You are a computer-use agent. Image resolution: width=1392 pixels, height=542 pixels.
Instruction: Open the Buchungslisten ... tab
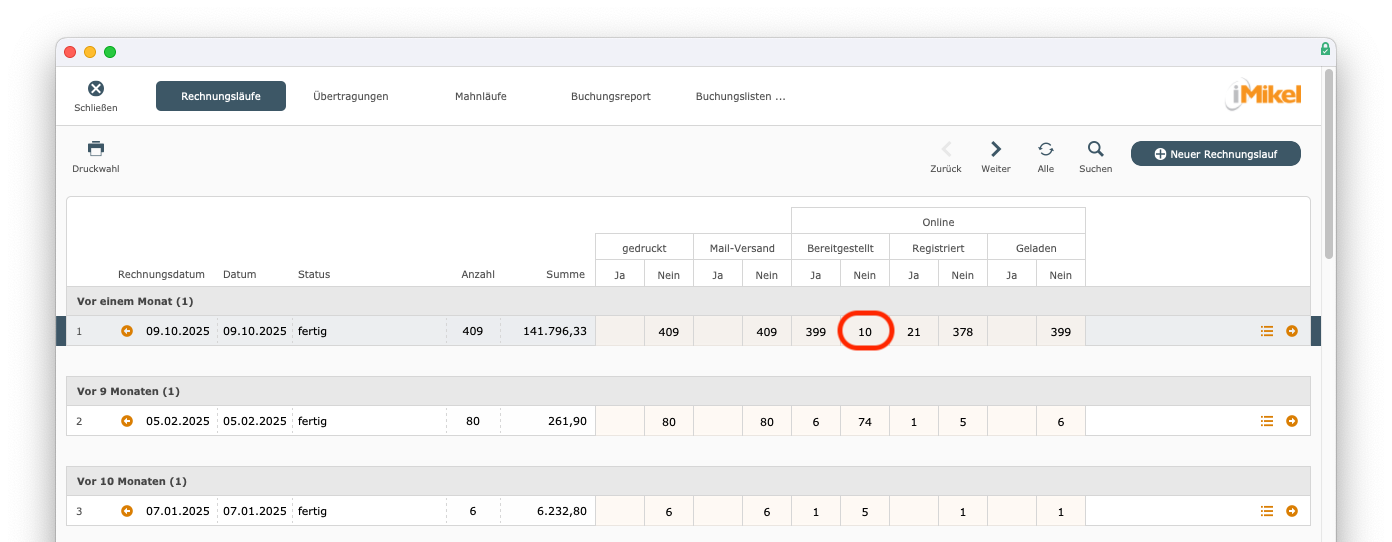[740, 96]
